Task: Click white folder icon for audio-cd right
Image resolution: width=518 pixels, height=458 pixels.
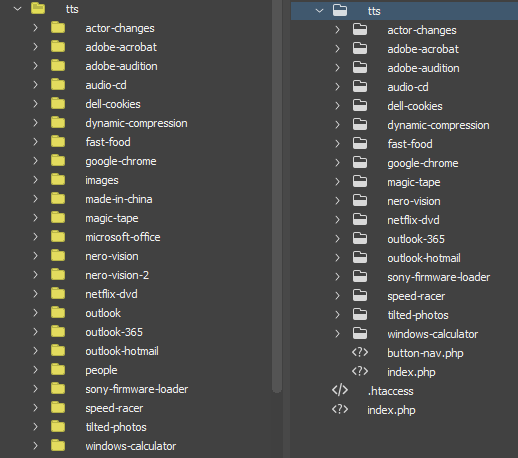Action: [360, 87]
